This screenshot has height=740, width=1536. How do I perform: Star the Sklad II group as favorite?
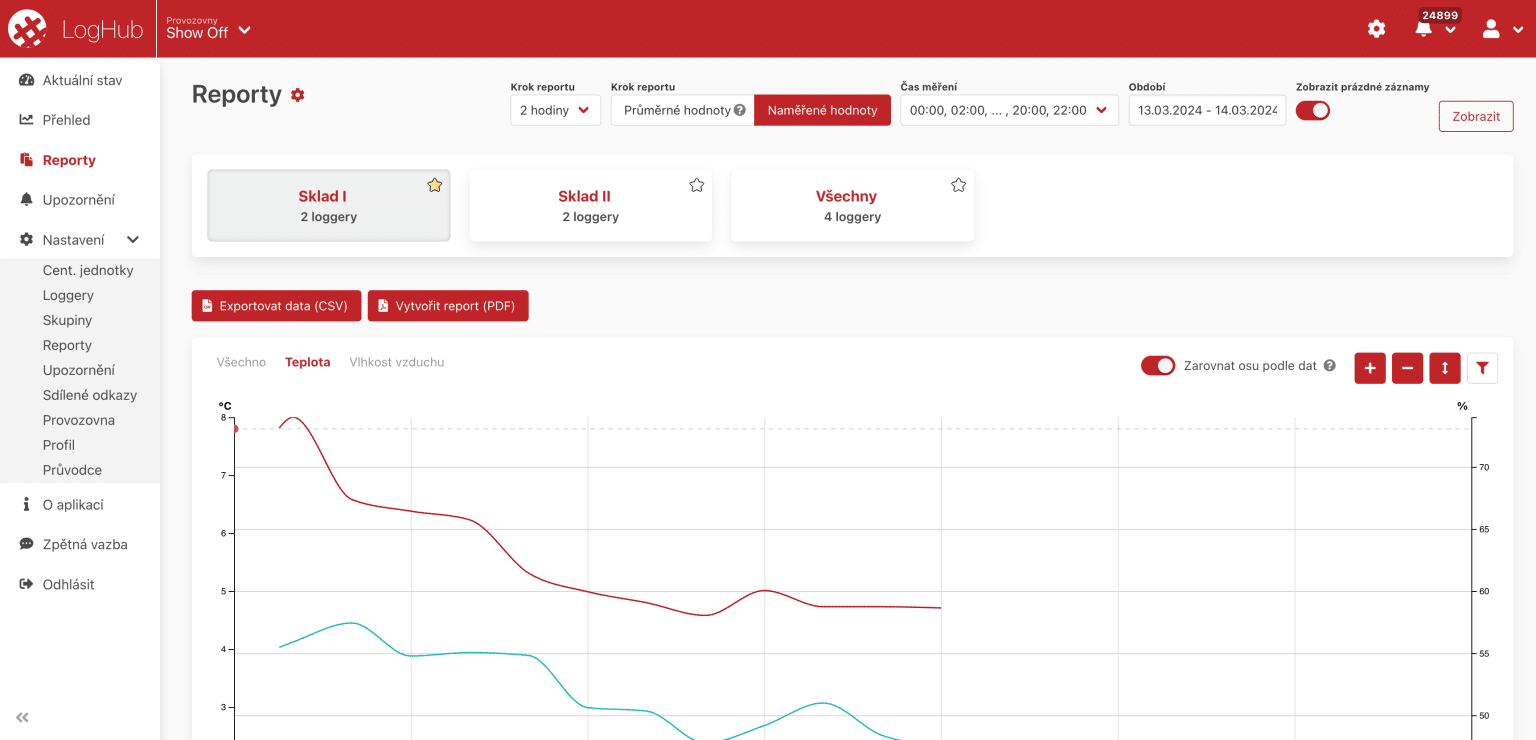click(697, 185)
